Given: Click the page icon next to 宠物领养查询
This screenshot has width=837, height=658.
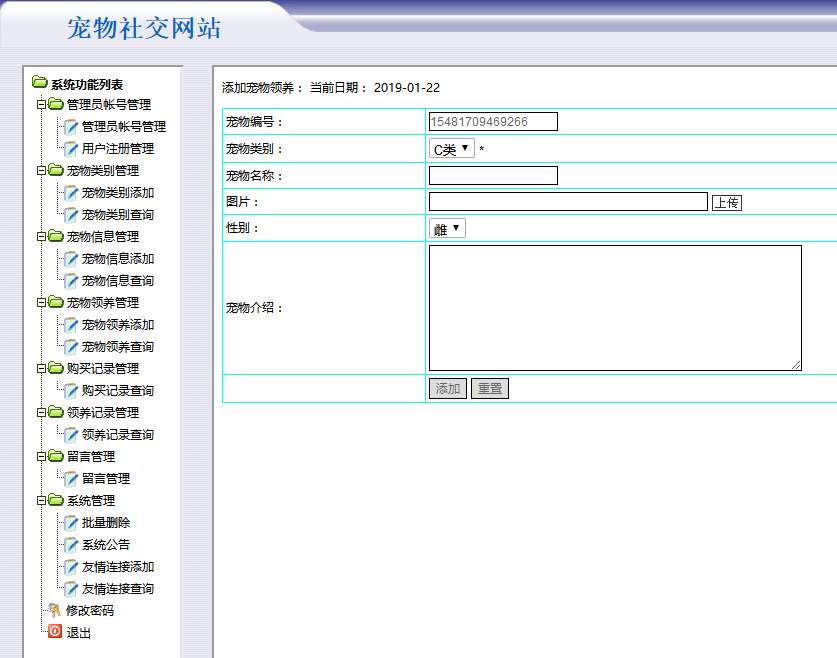Looking at the screenshot, I should (x=71, y=347).
